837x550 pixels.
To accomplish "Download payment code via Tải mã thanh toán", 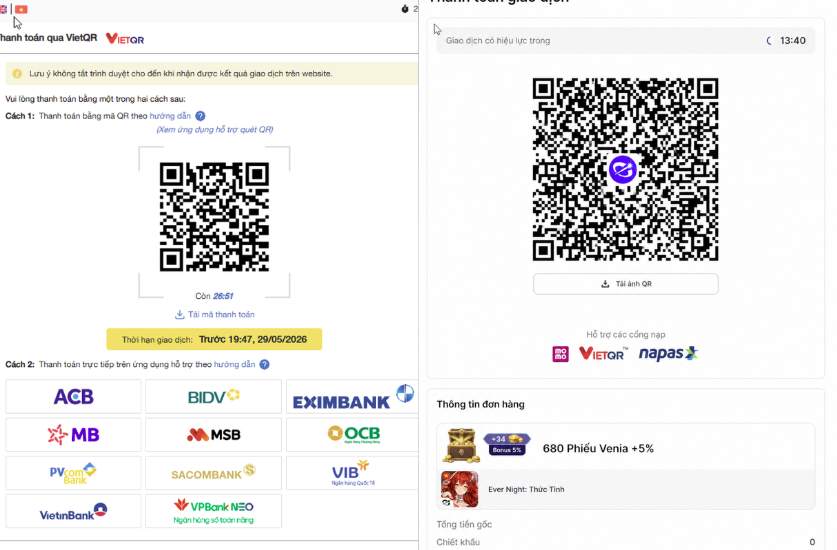I will (x=215, y=315).
